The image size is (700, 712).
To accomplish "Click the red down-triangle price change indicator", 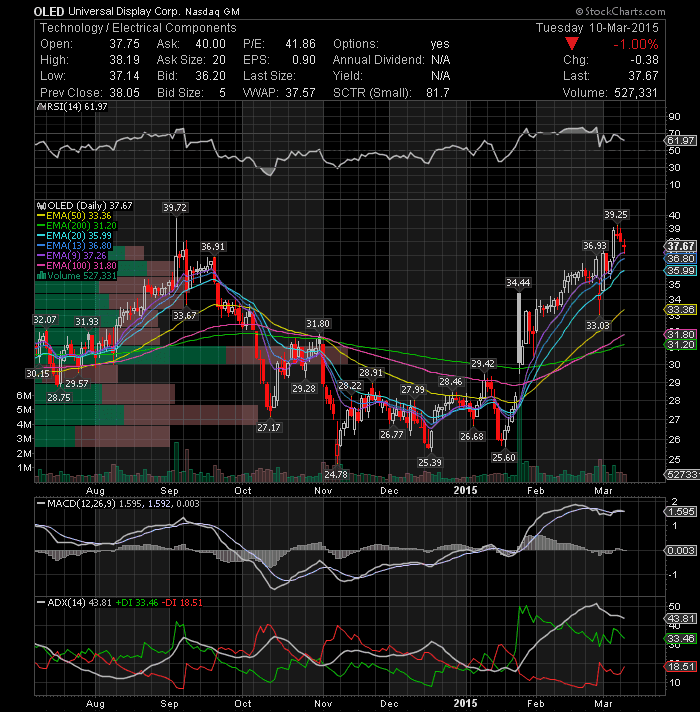I will pos(572,44).
